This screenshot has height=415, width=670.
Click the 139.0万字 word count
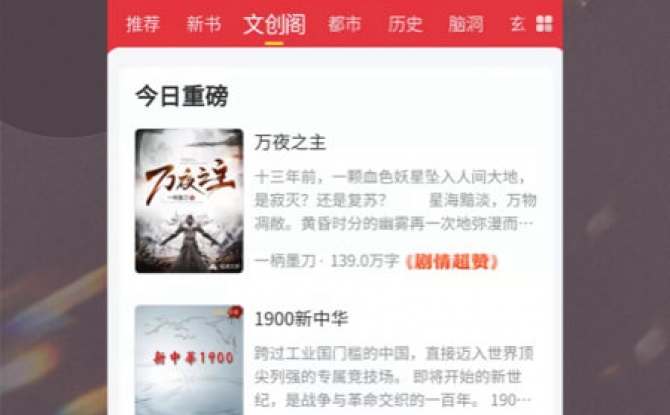[x=365, y=261]
